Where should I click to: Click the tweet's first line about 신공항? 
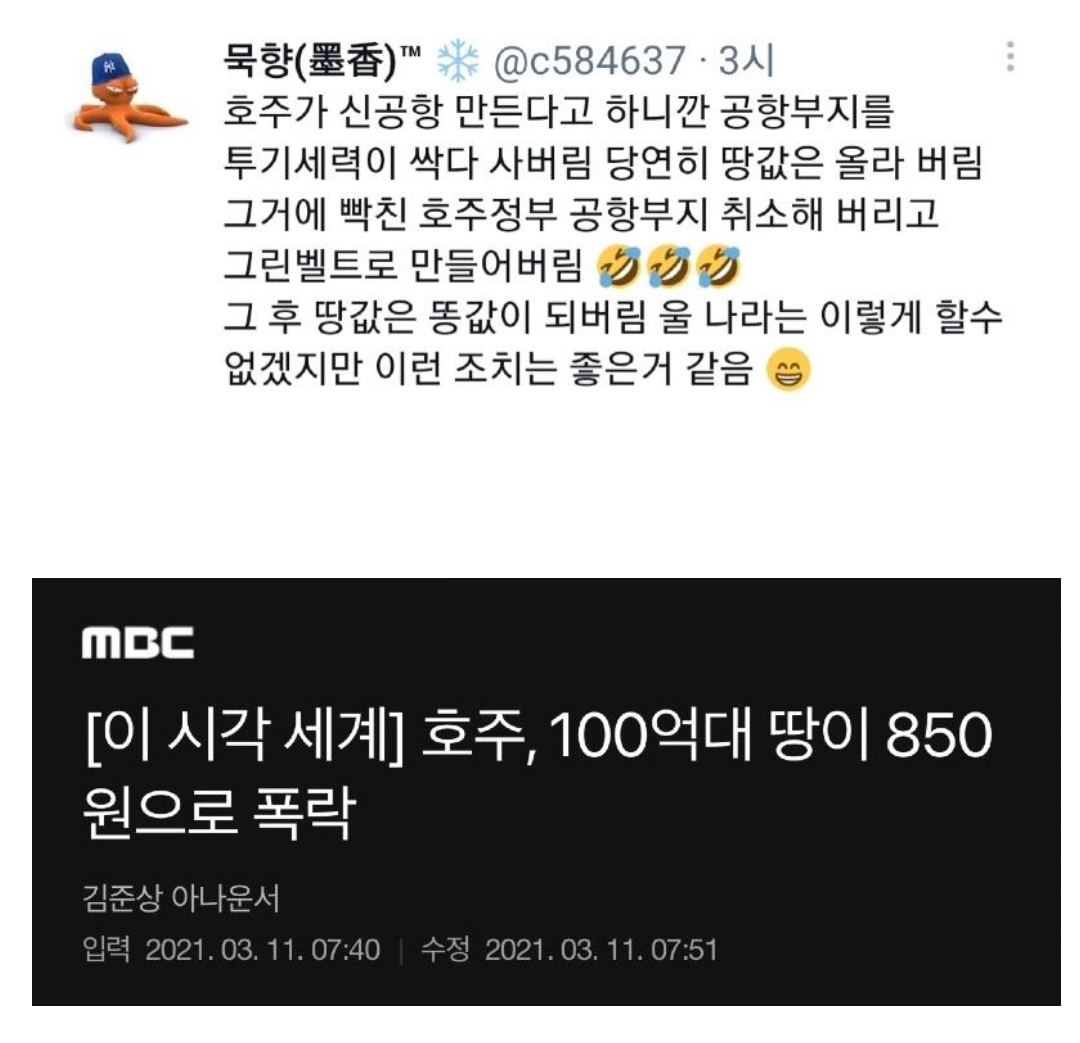click(x=559, y=112)
